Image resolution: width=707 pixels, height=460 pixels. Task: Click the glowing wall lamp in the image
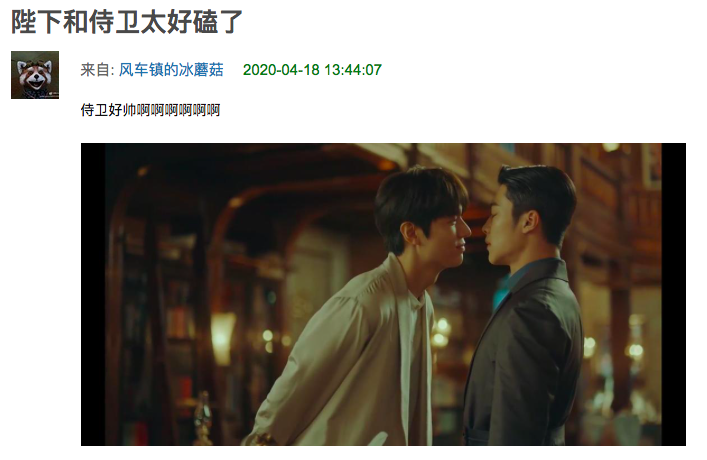click(x=222, y=336)
